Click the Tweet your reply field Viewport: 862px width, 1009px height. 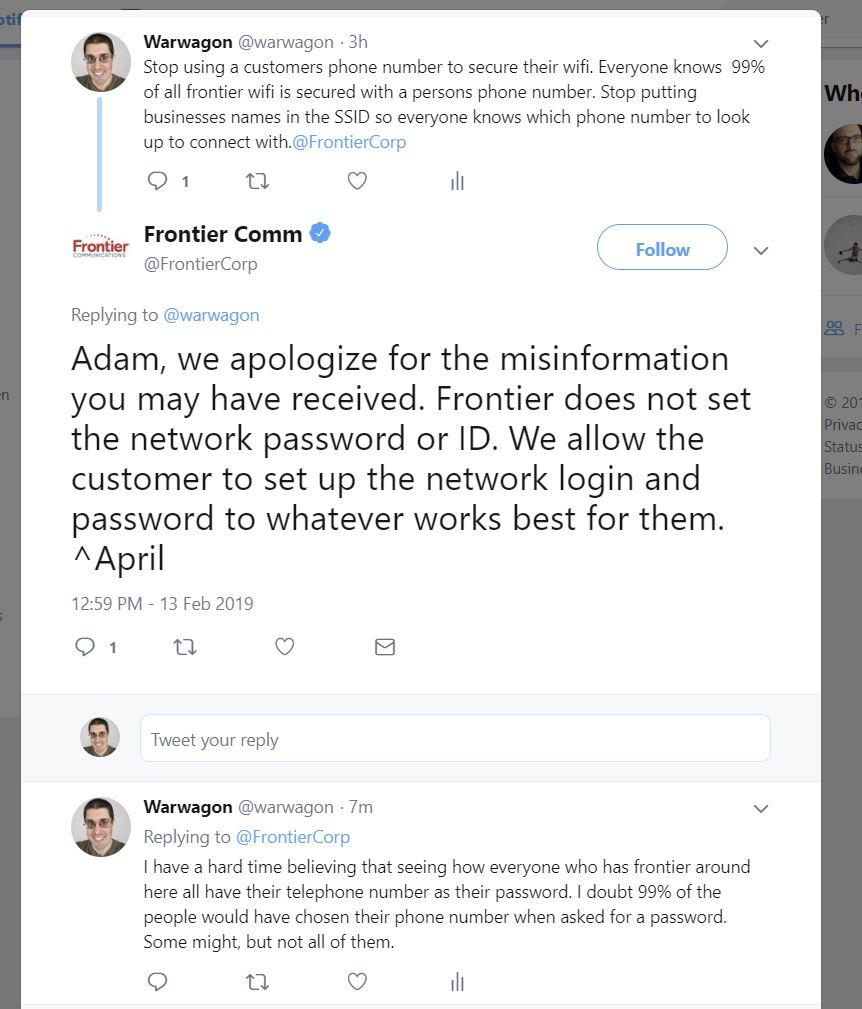[x=455, y=739]
